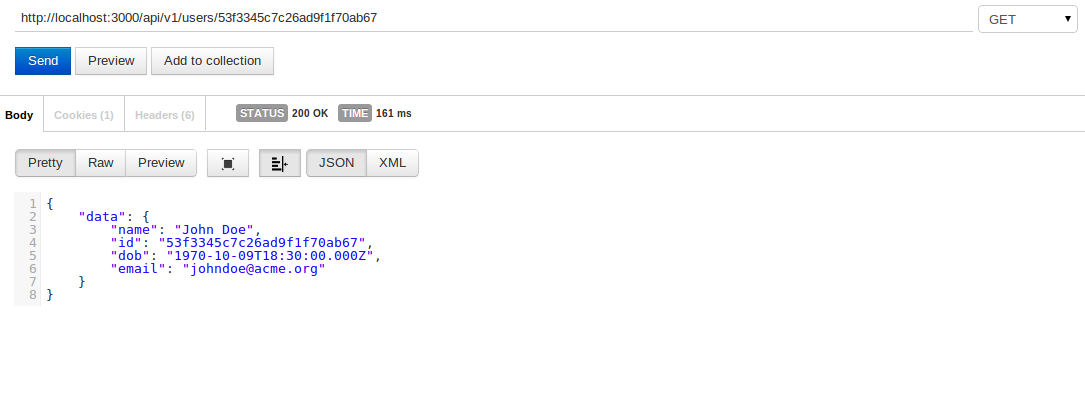
Task: Select the Body tab
Action: click(19, 115)
